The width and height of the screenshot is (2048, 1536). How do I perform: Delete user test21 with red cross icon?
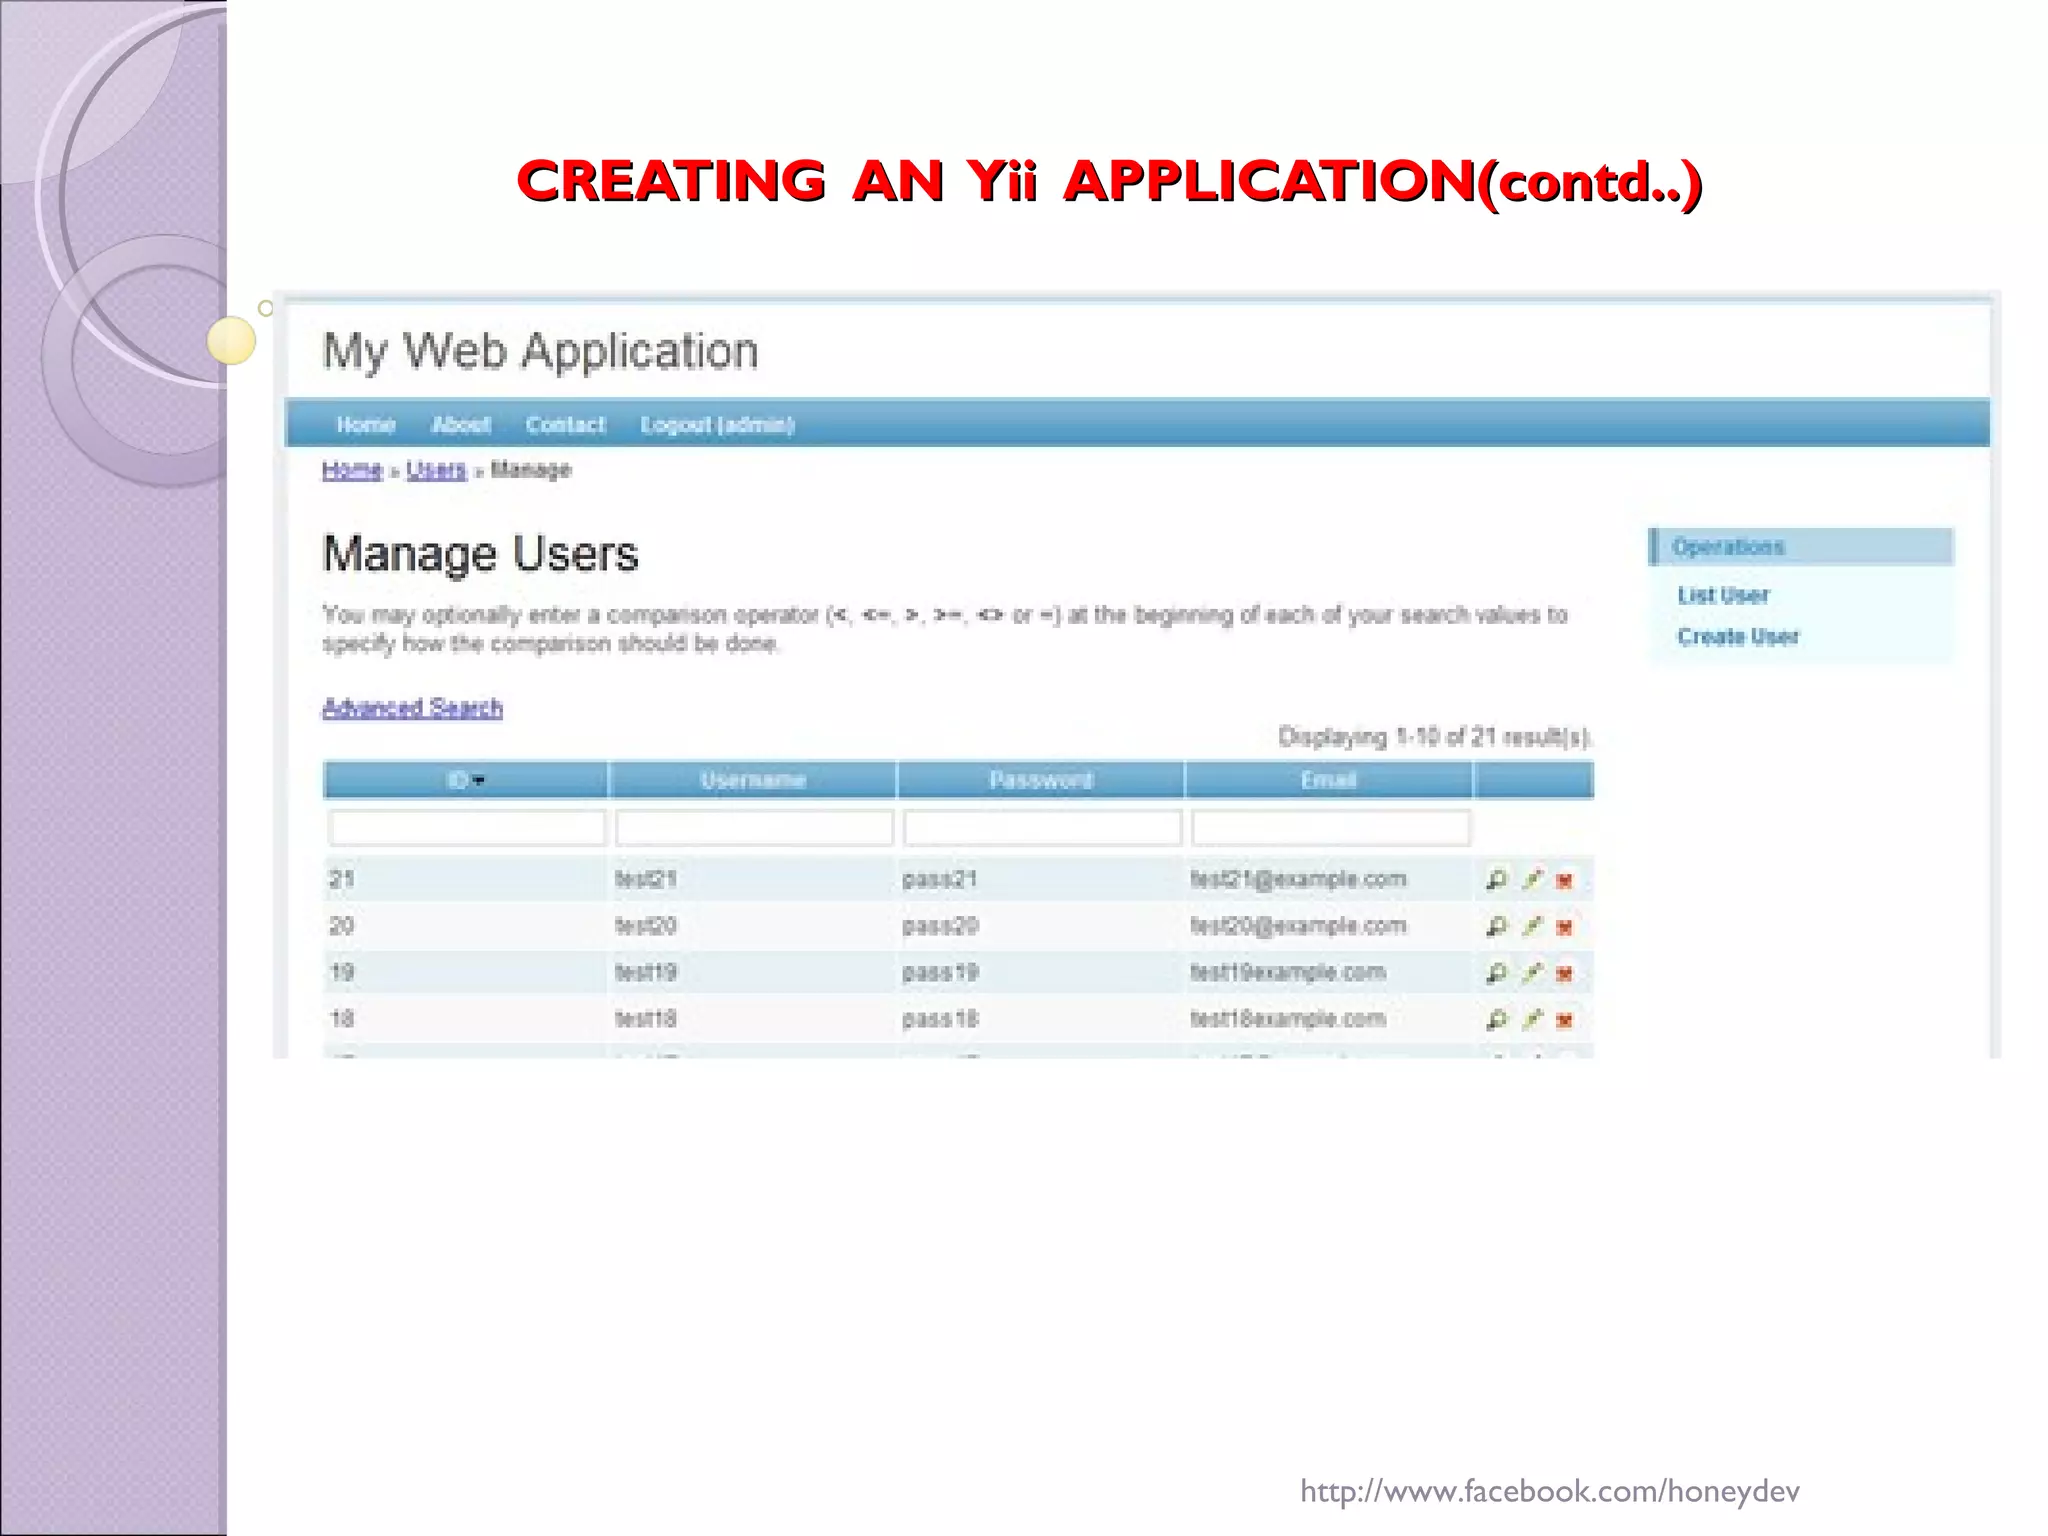[1565, 881]
